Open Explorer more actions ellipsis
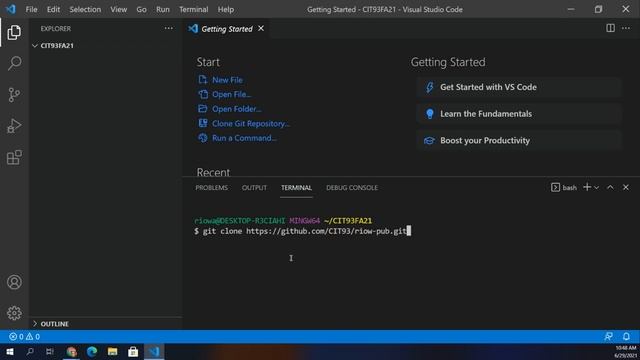The height and width of the screenshot is (360, 640). click(x=169, y=28)
